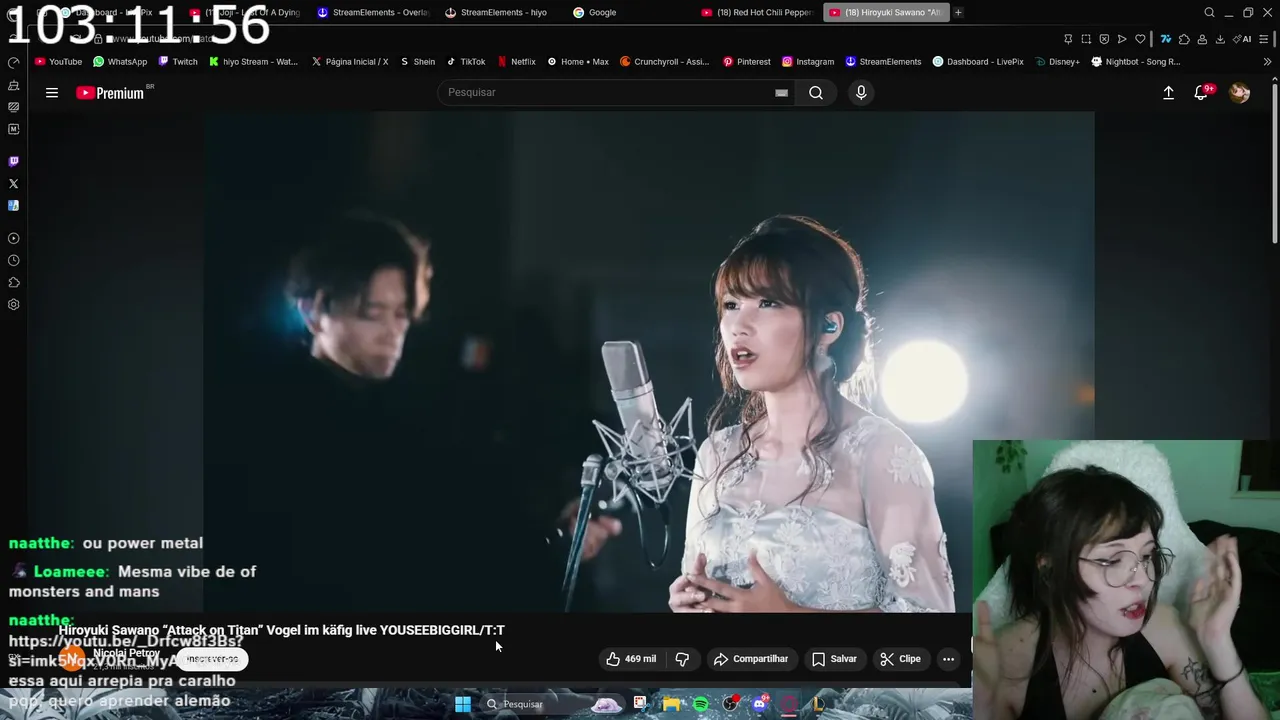Open browser extensions cube icon
Image resolution: width=1280 pixels, height=720 pixels.
[x=1184, y=39]
